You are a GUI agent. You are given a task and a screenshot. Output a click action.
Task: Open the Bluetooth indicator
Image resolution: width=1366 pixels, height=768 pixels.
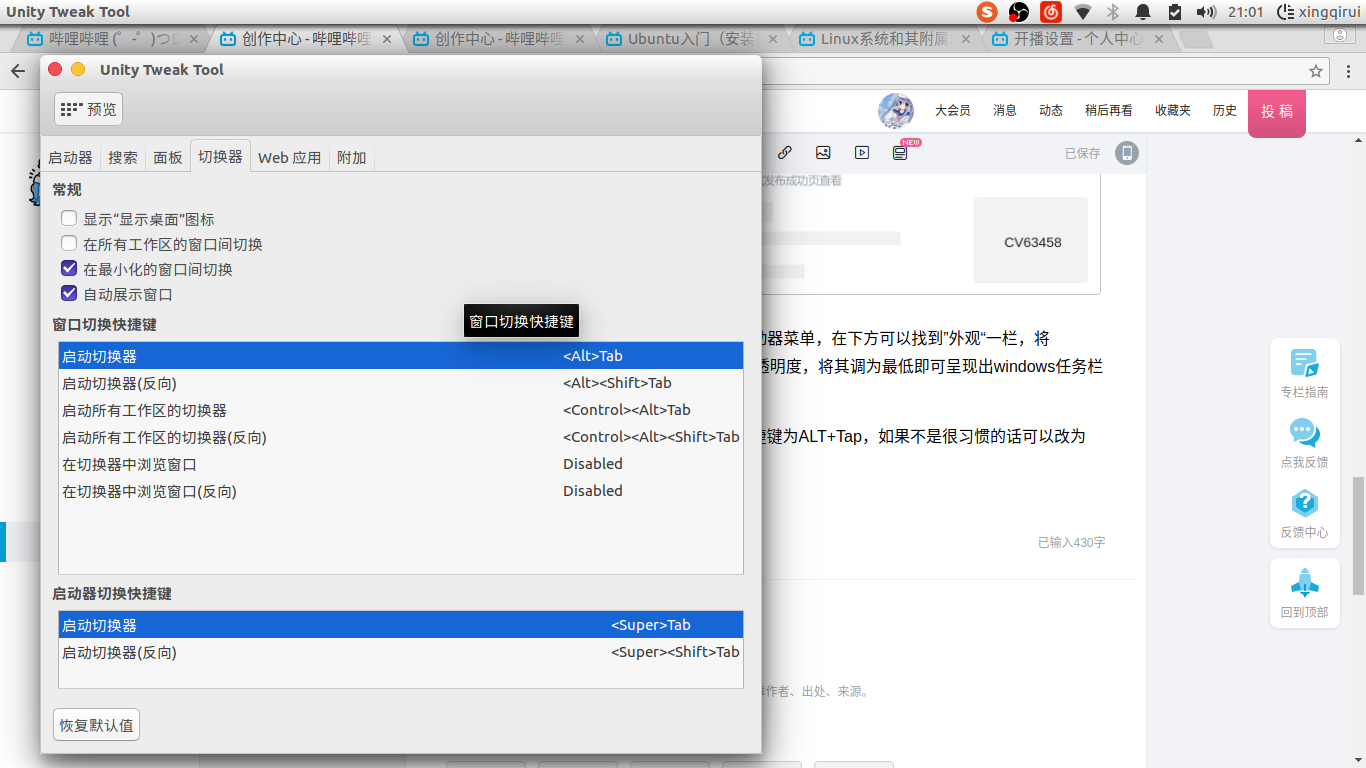1113,12
